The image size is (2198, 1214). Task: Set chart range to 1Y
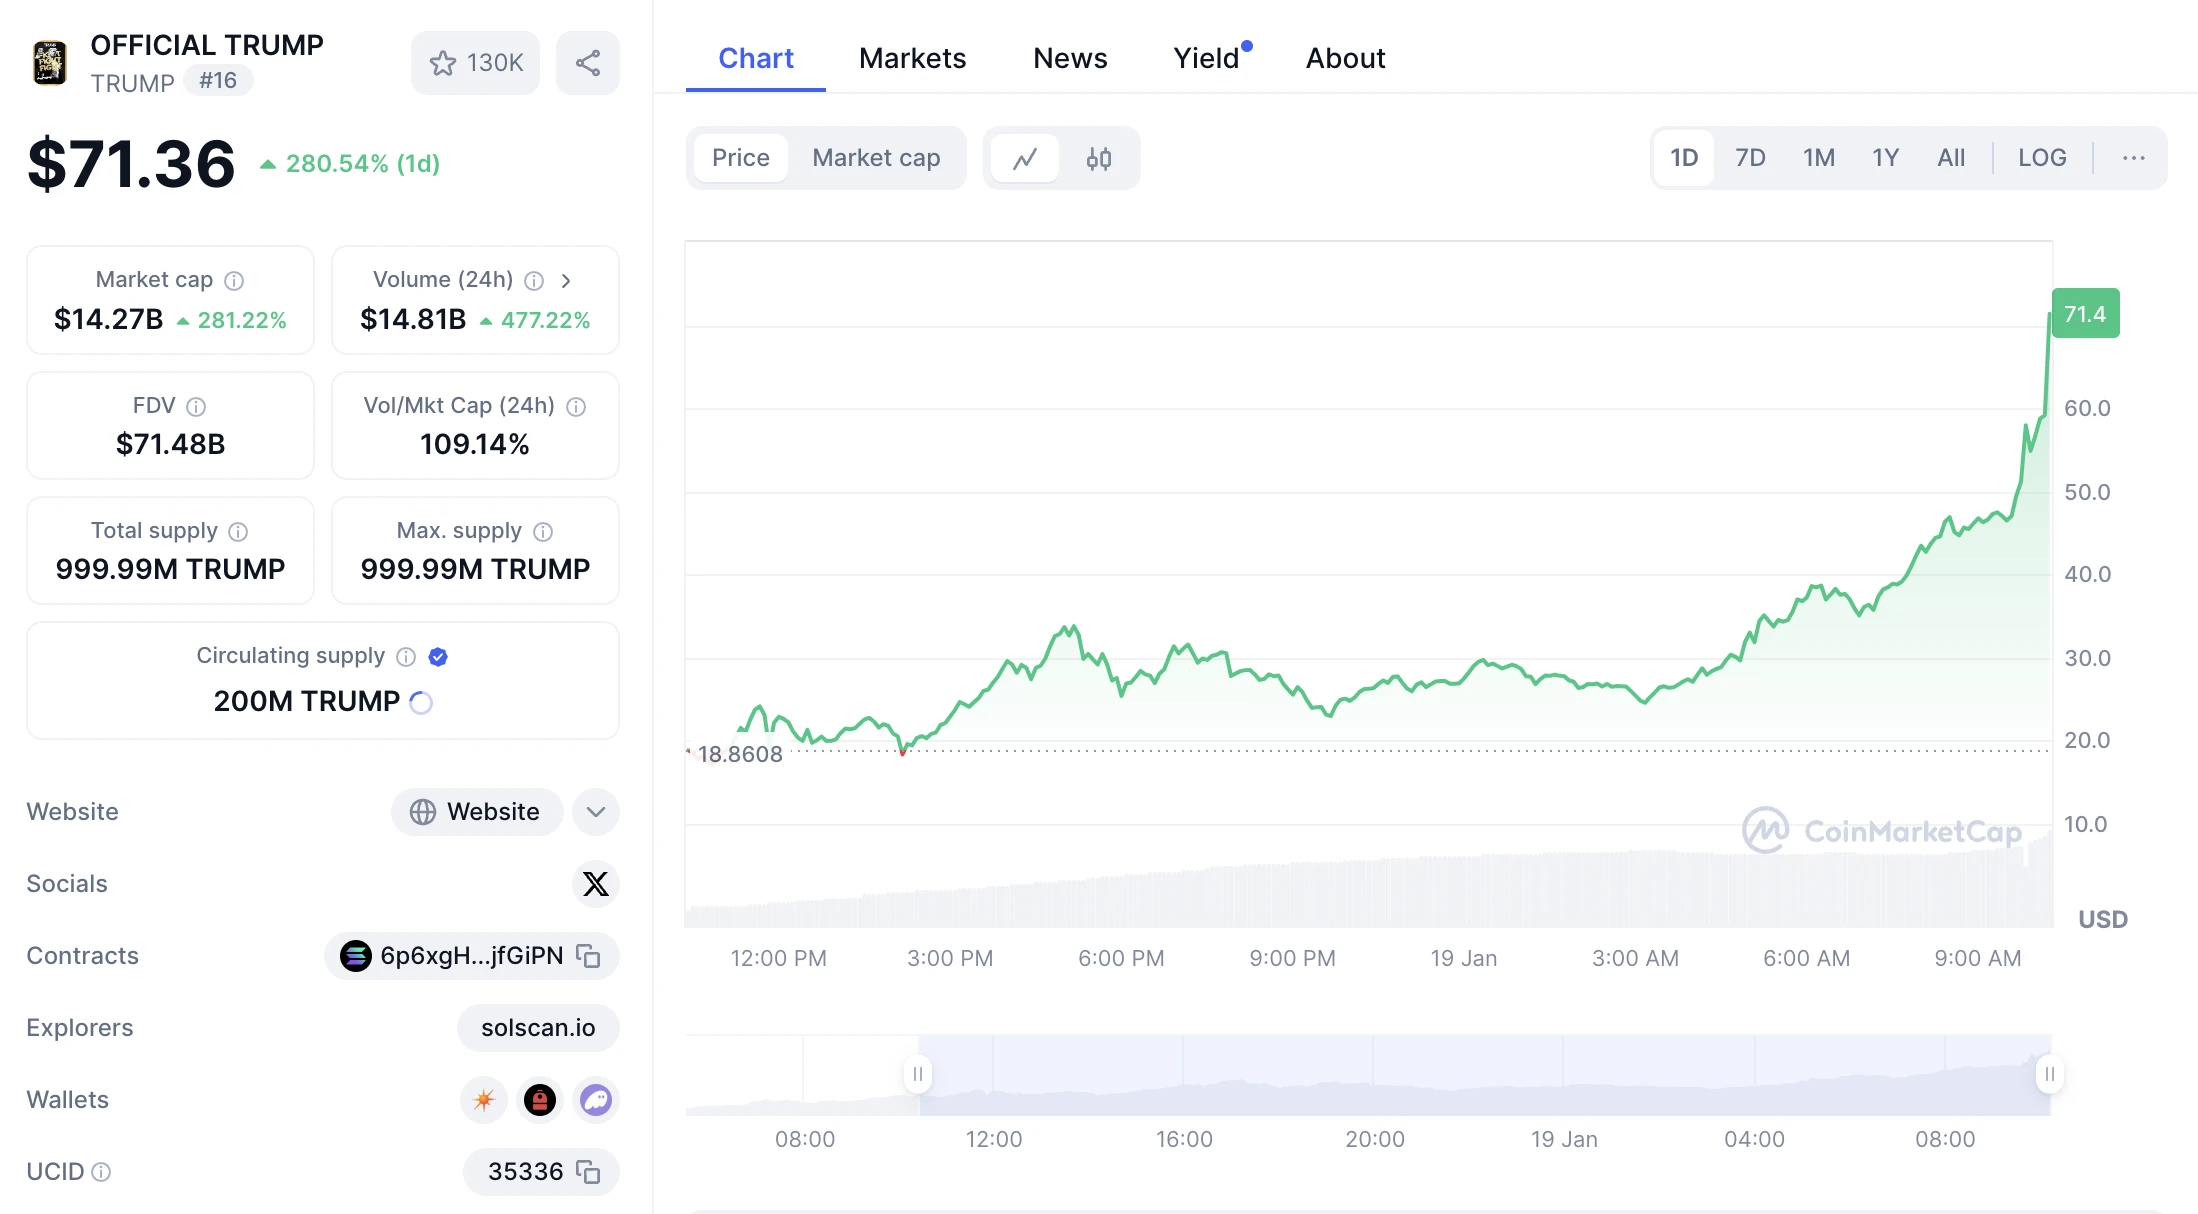click(1885, 158)
